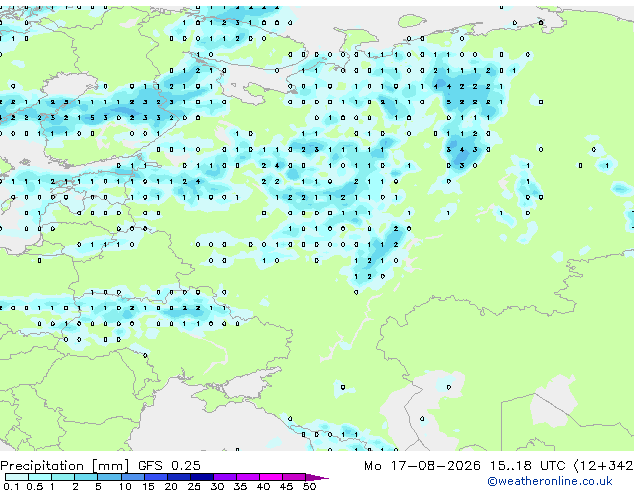Click the '15..18 UTC' time range text
This screenshot has width=634, height=490.
[x=527, y=466]
